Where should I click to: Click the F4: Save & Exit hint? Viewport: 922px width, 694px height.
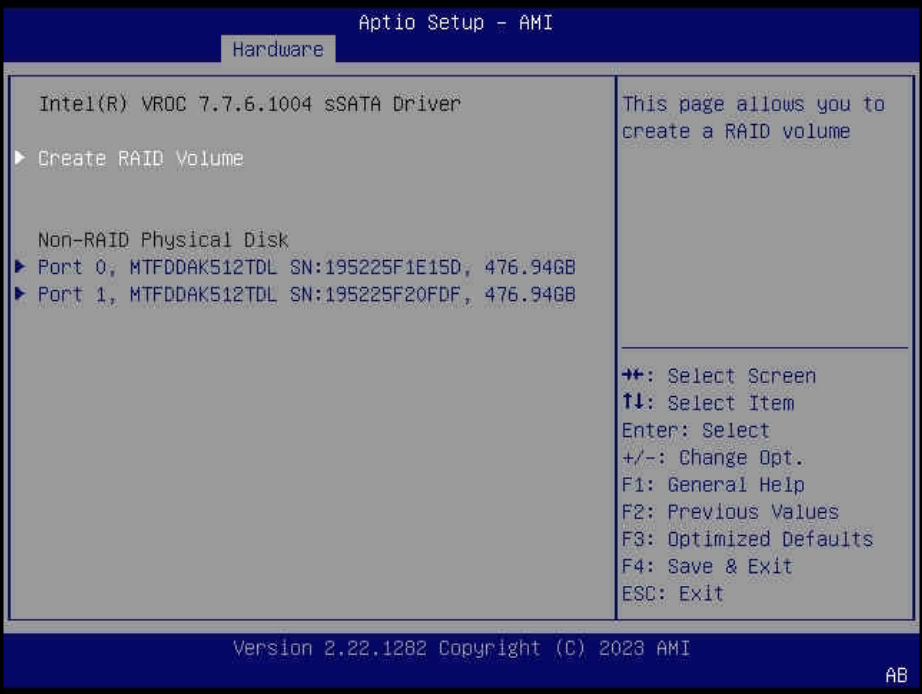[x=707, y=566]
